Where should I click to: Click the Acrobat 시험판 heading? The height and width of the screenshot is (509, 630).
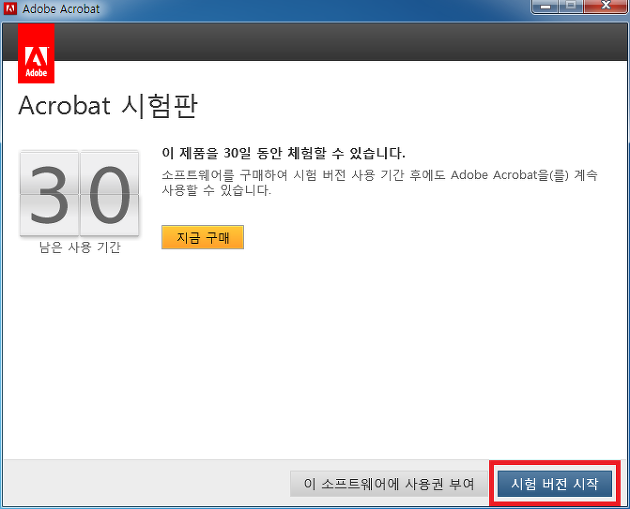click(108, 106)
